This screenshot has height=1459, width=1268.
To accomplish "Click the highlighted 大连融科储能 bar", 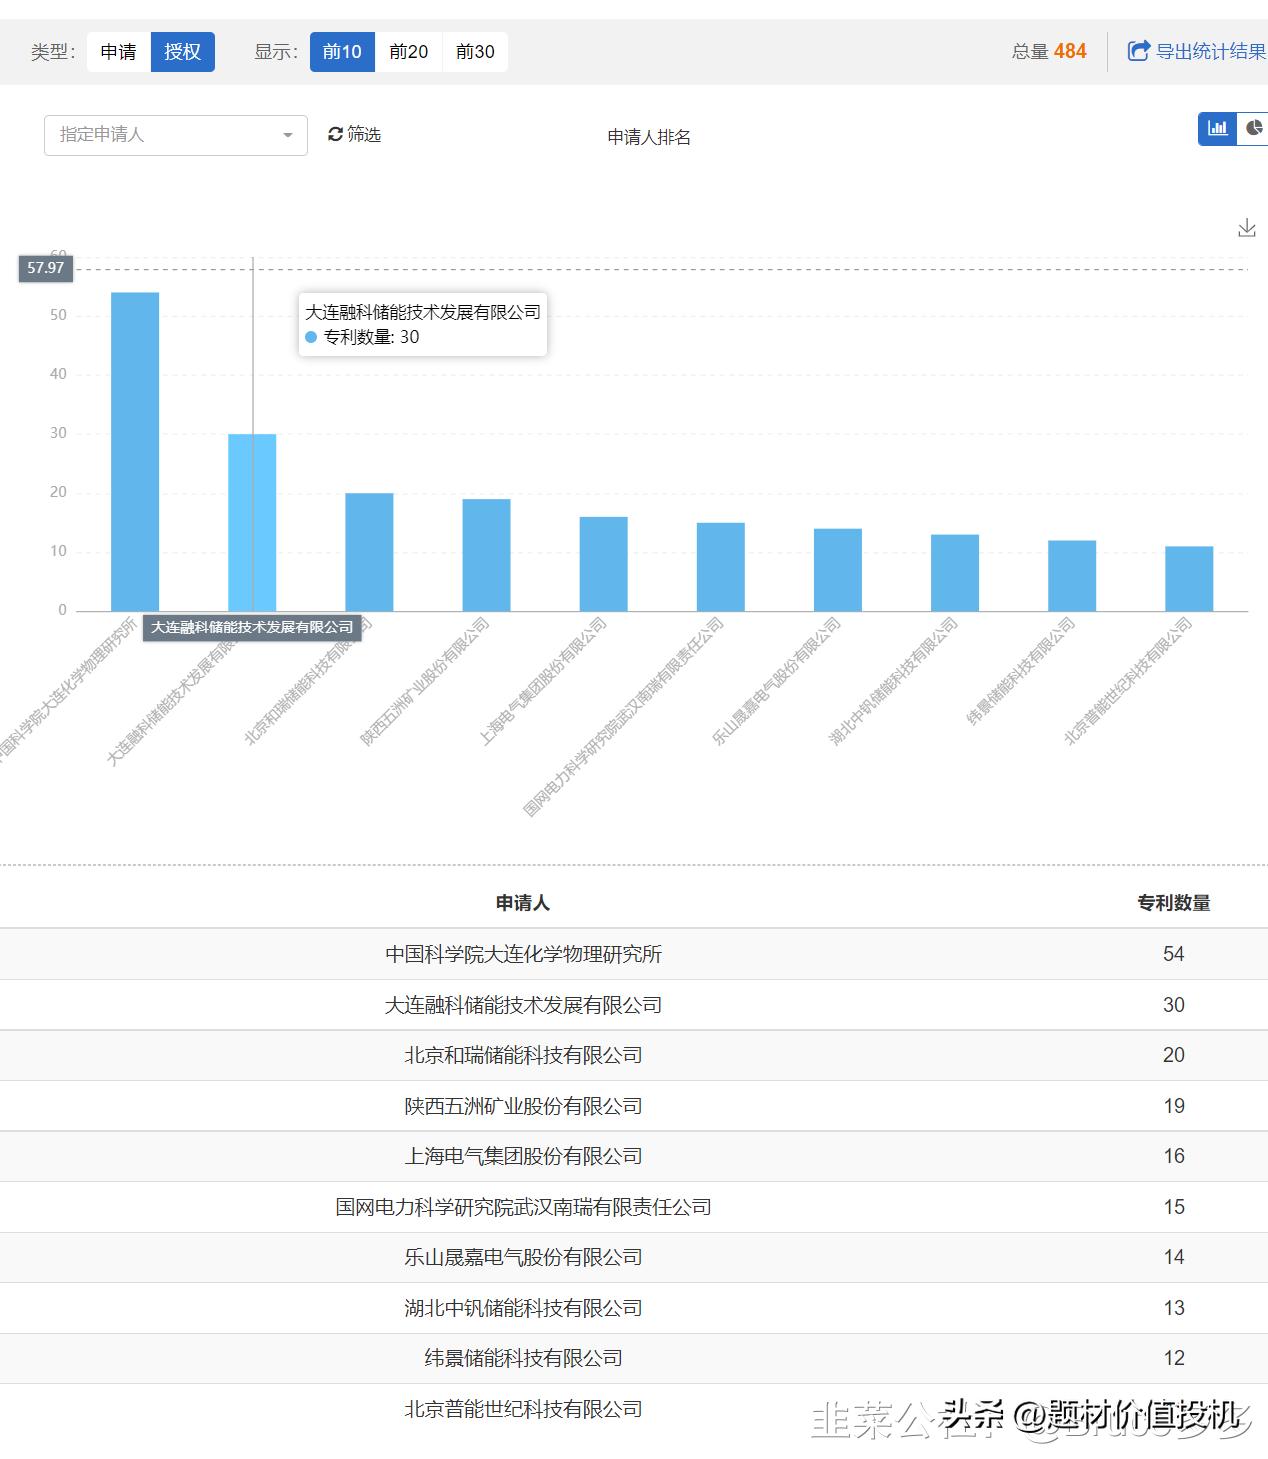I will (252, 520).
